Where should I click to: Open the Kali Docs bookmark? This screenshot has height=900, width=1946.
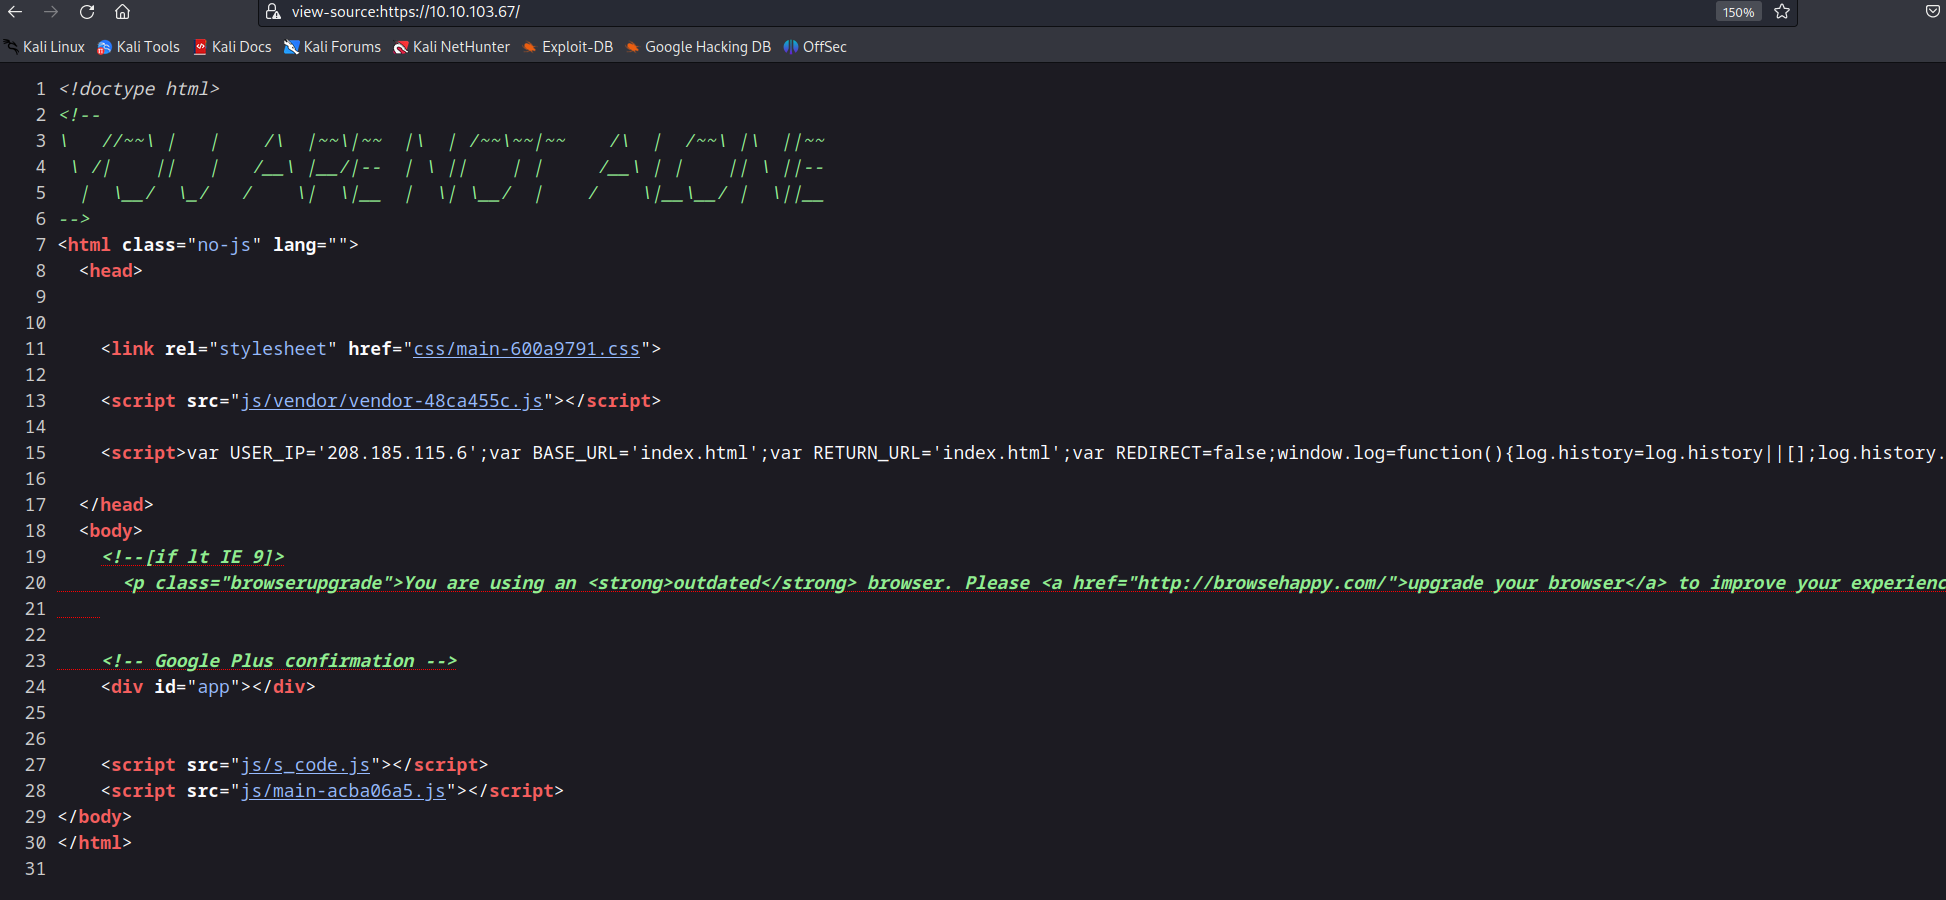(x=233, y=47)
